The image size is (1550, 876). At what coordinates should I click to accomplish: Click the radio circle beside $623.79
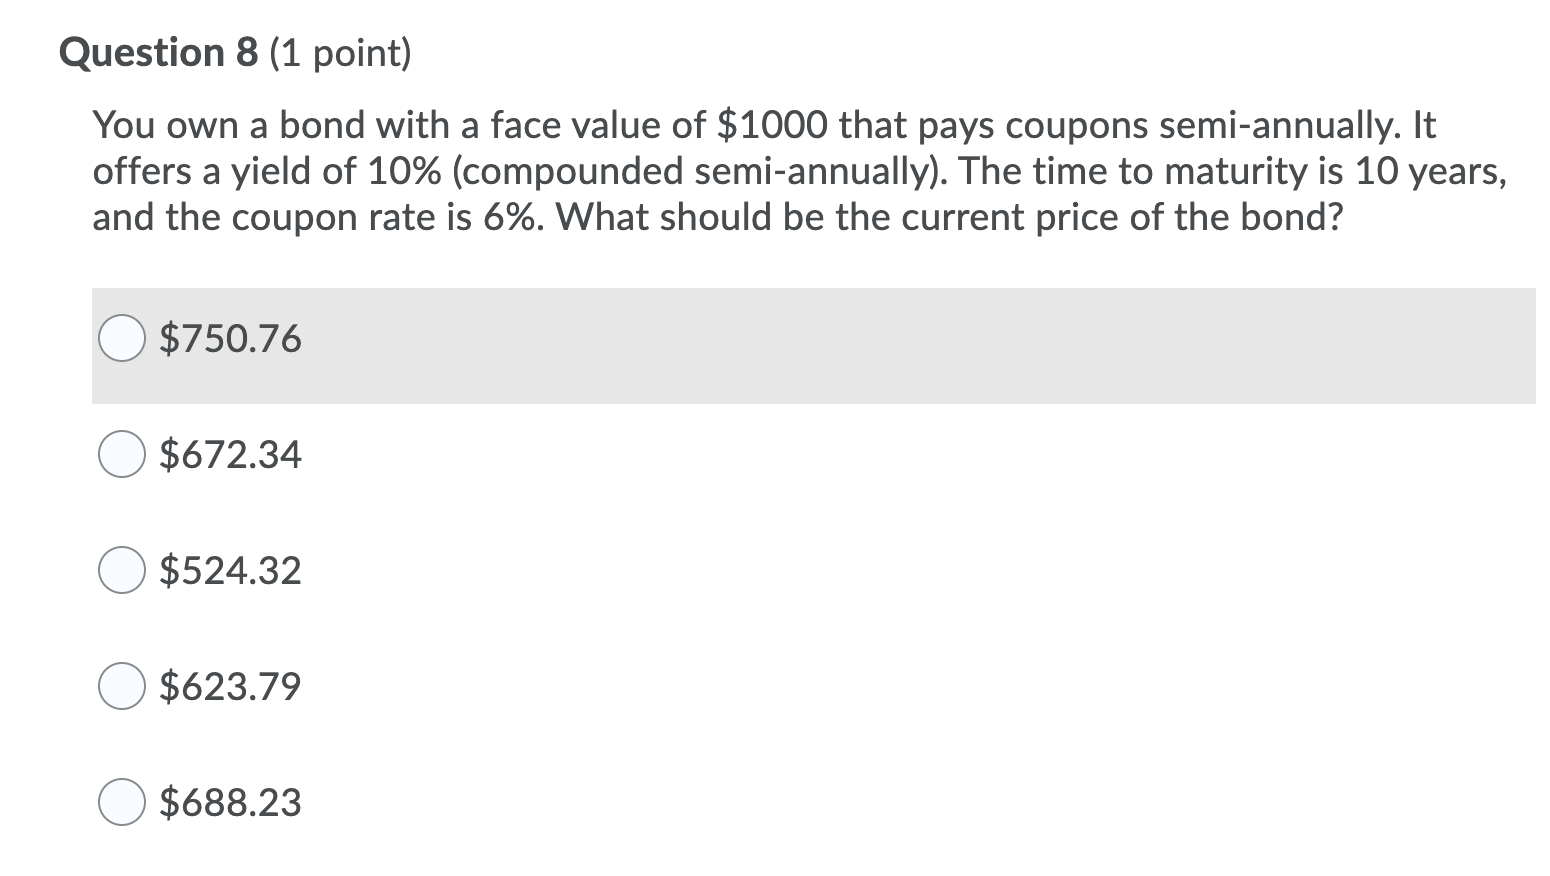point(122,686)
